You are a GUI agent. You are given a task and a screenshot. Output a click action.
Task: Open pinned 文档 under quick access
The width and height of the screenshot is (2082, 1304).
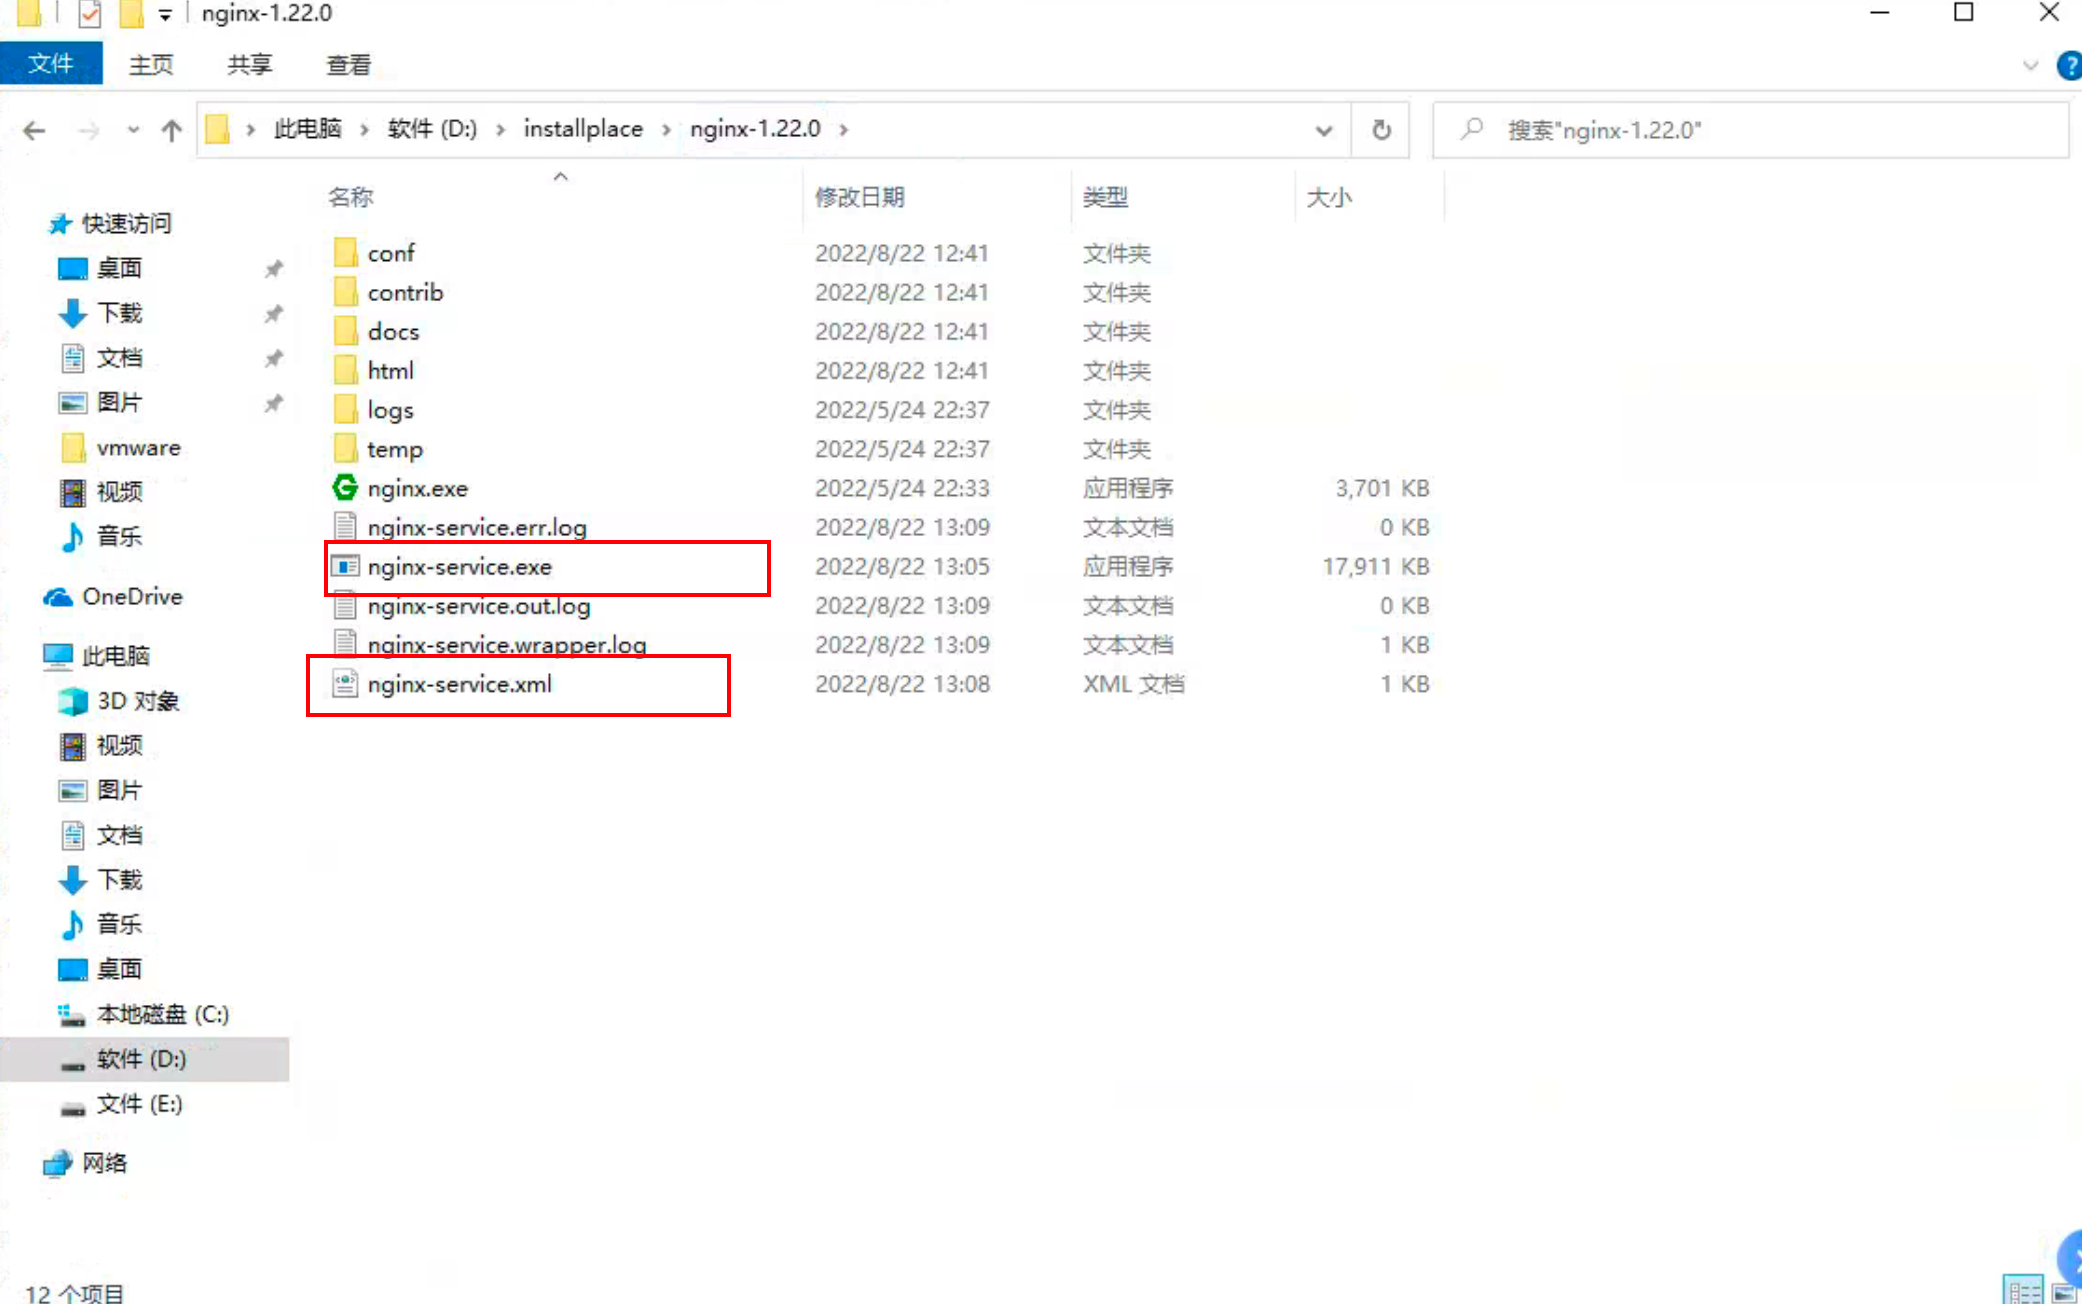[x=119, y=358]
